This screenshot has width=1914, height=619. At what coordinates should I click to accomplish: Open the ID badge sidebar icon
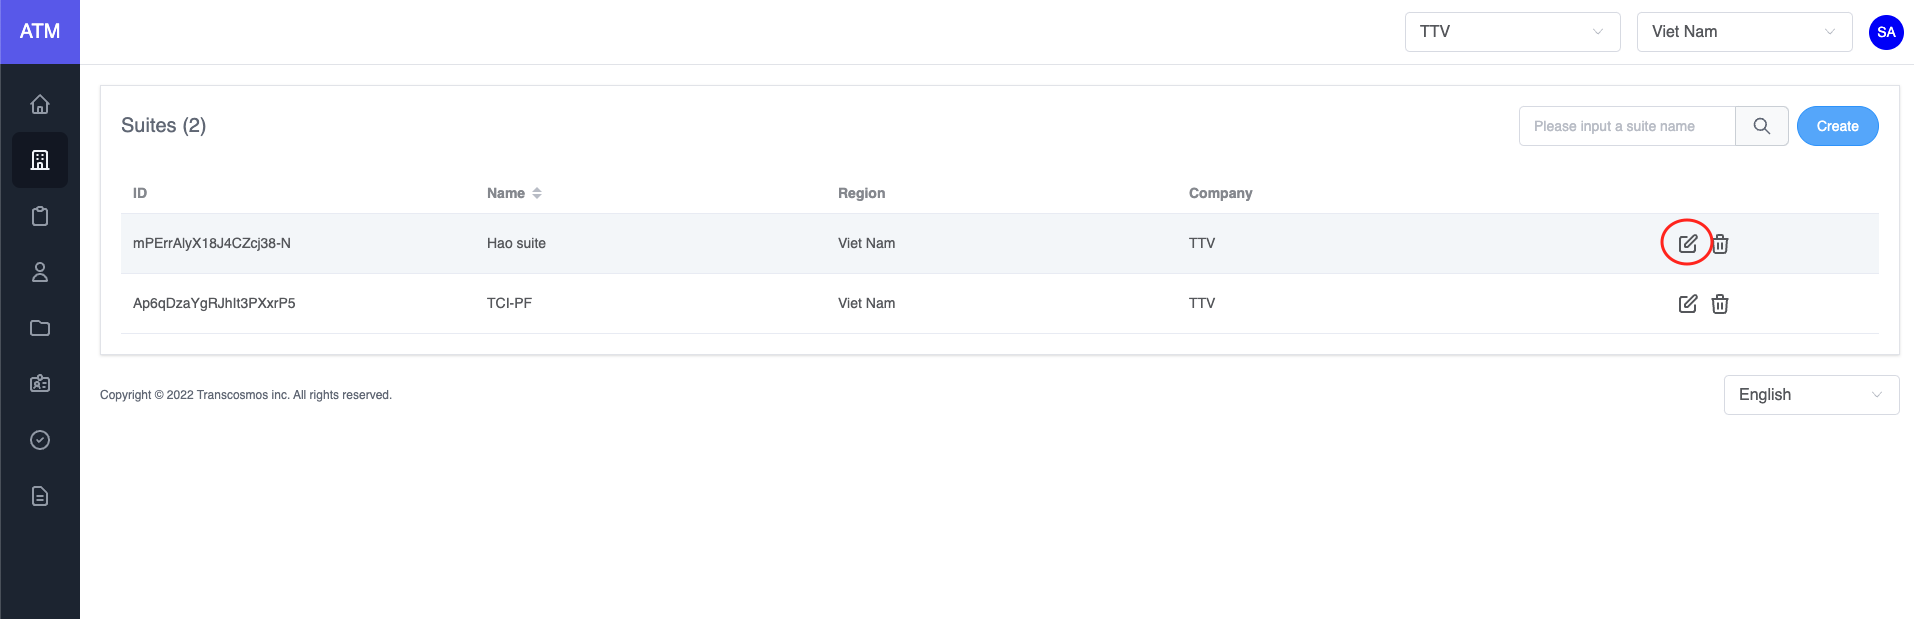click(40, 384)
